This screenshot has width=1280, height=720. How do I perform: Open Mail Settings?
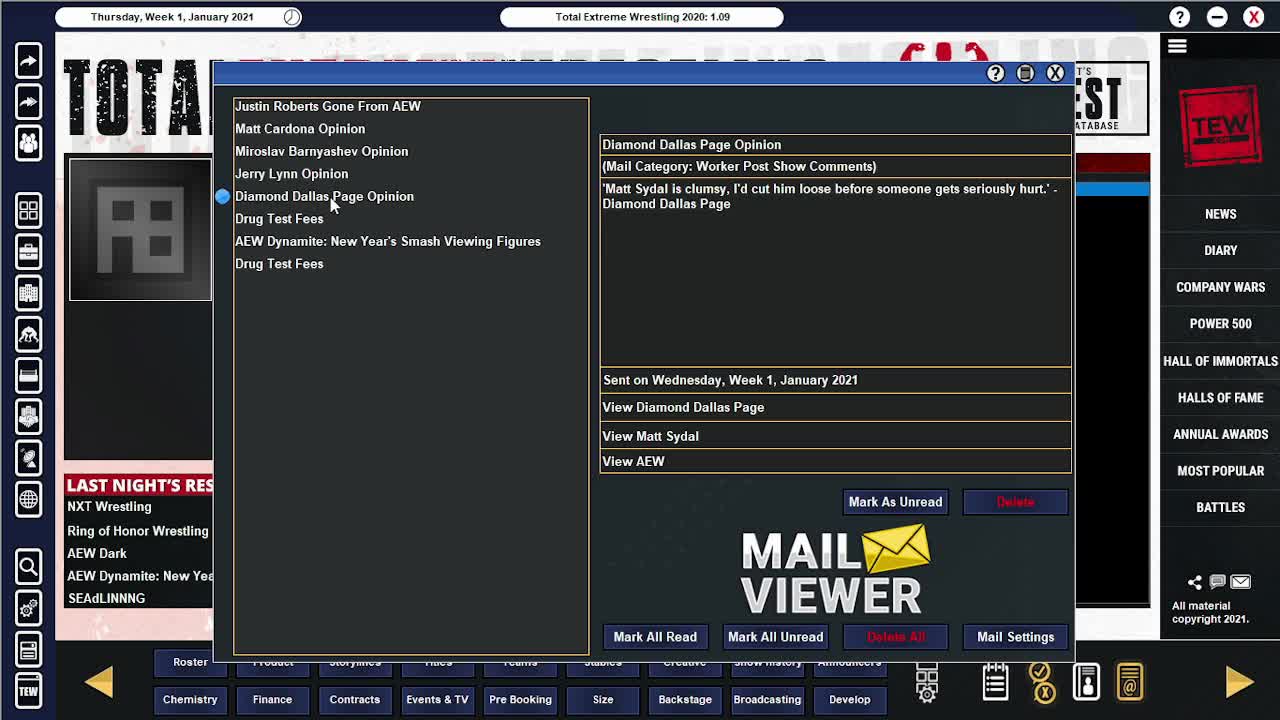pyautogui.click(x=1015, y=637)
